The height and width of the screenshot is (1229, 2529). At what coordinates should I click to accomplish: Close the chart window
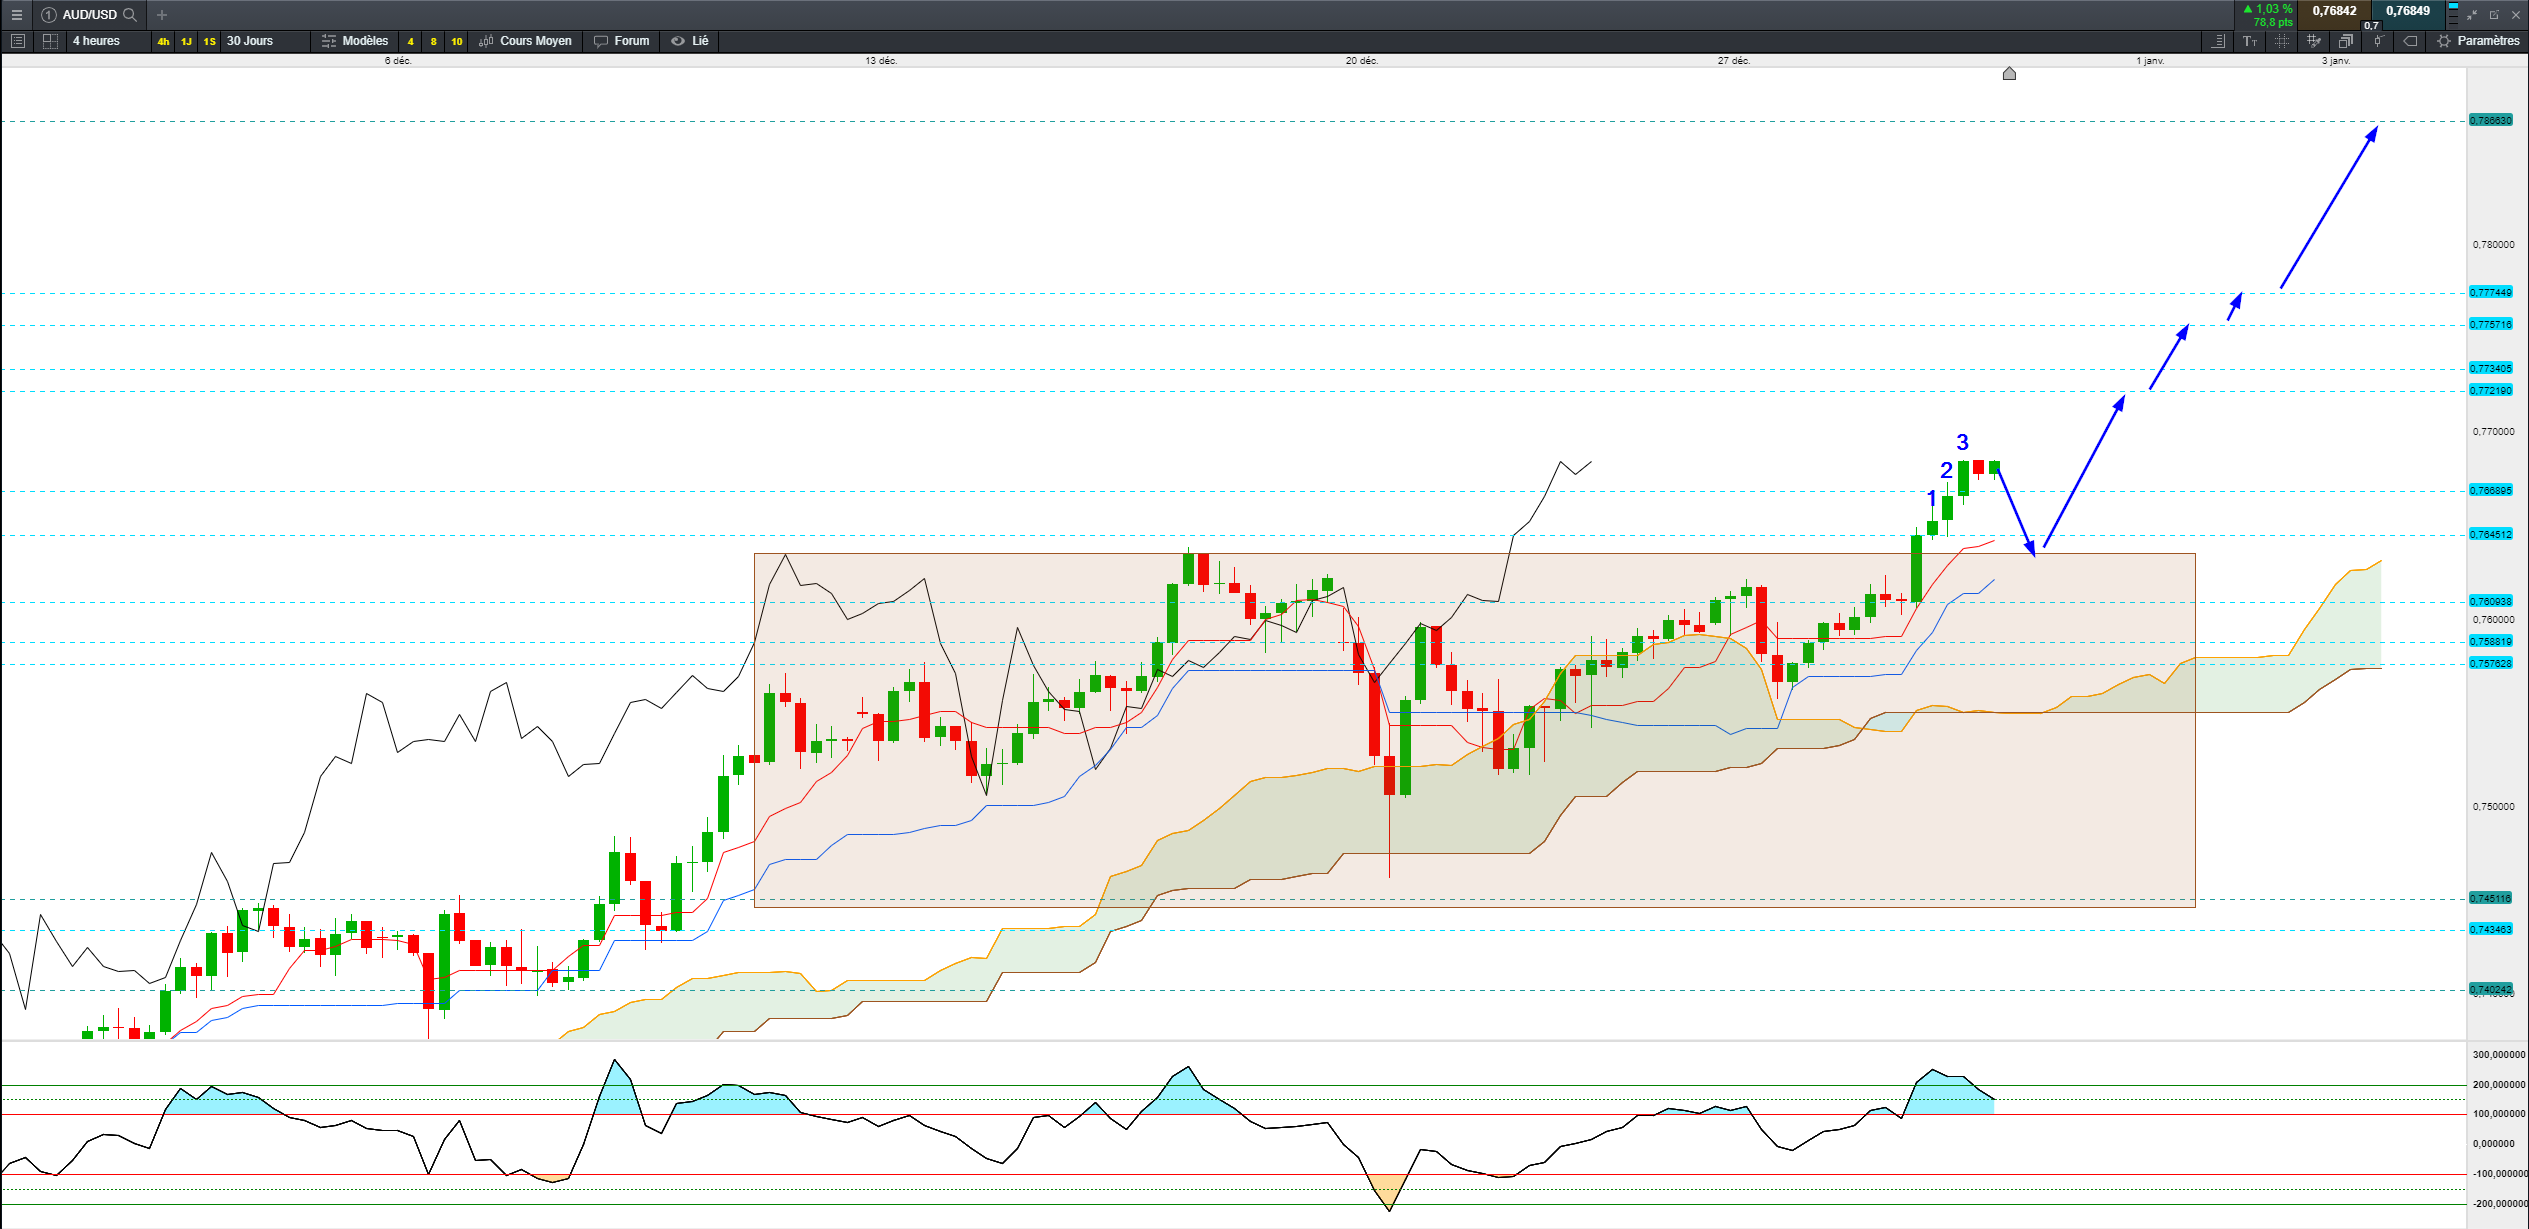(2516, 15)
